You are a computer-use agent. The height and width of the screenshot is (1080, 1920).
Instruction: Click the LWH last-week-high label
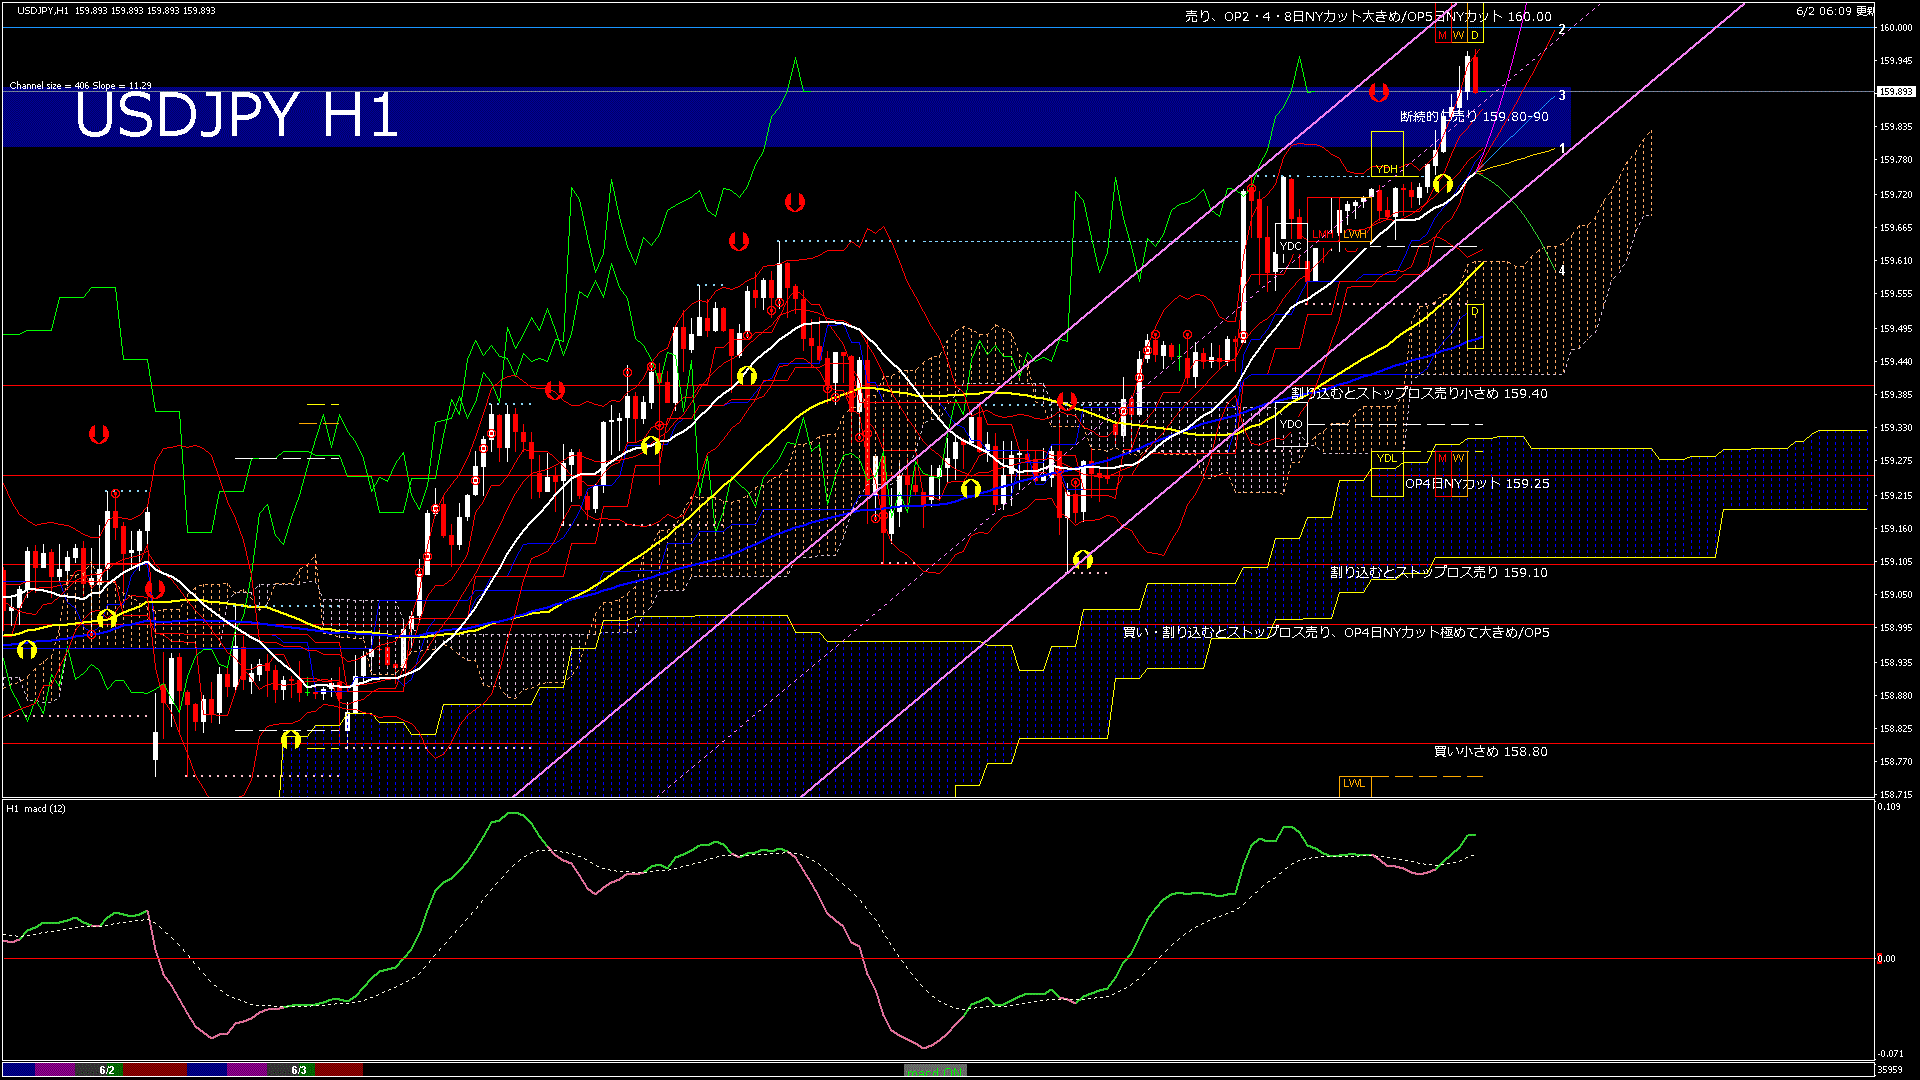(1355, 234)
